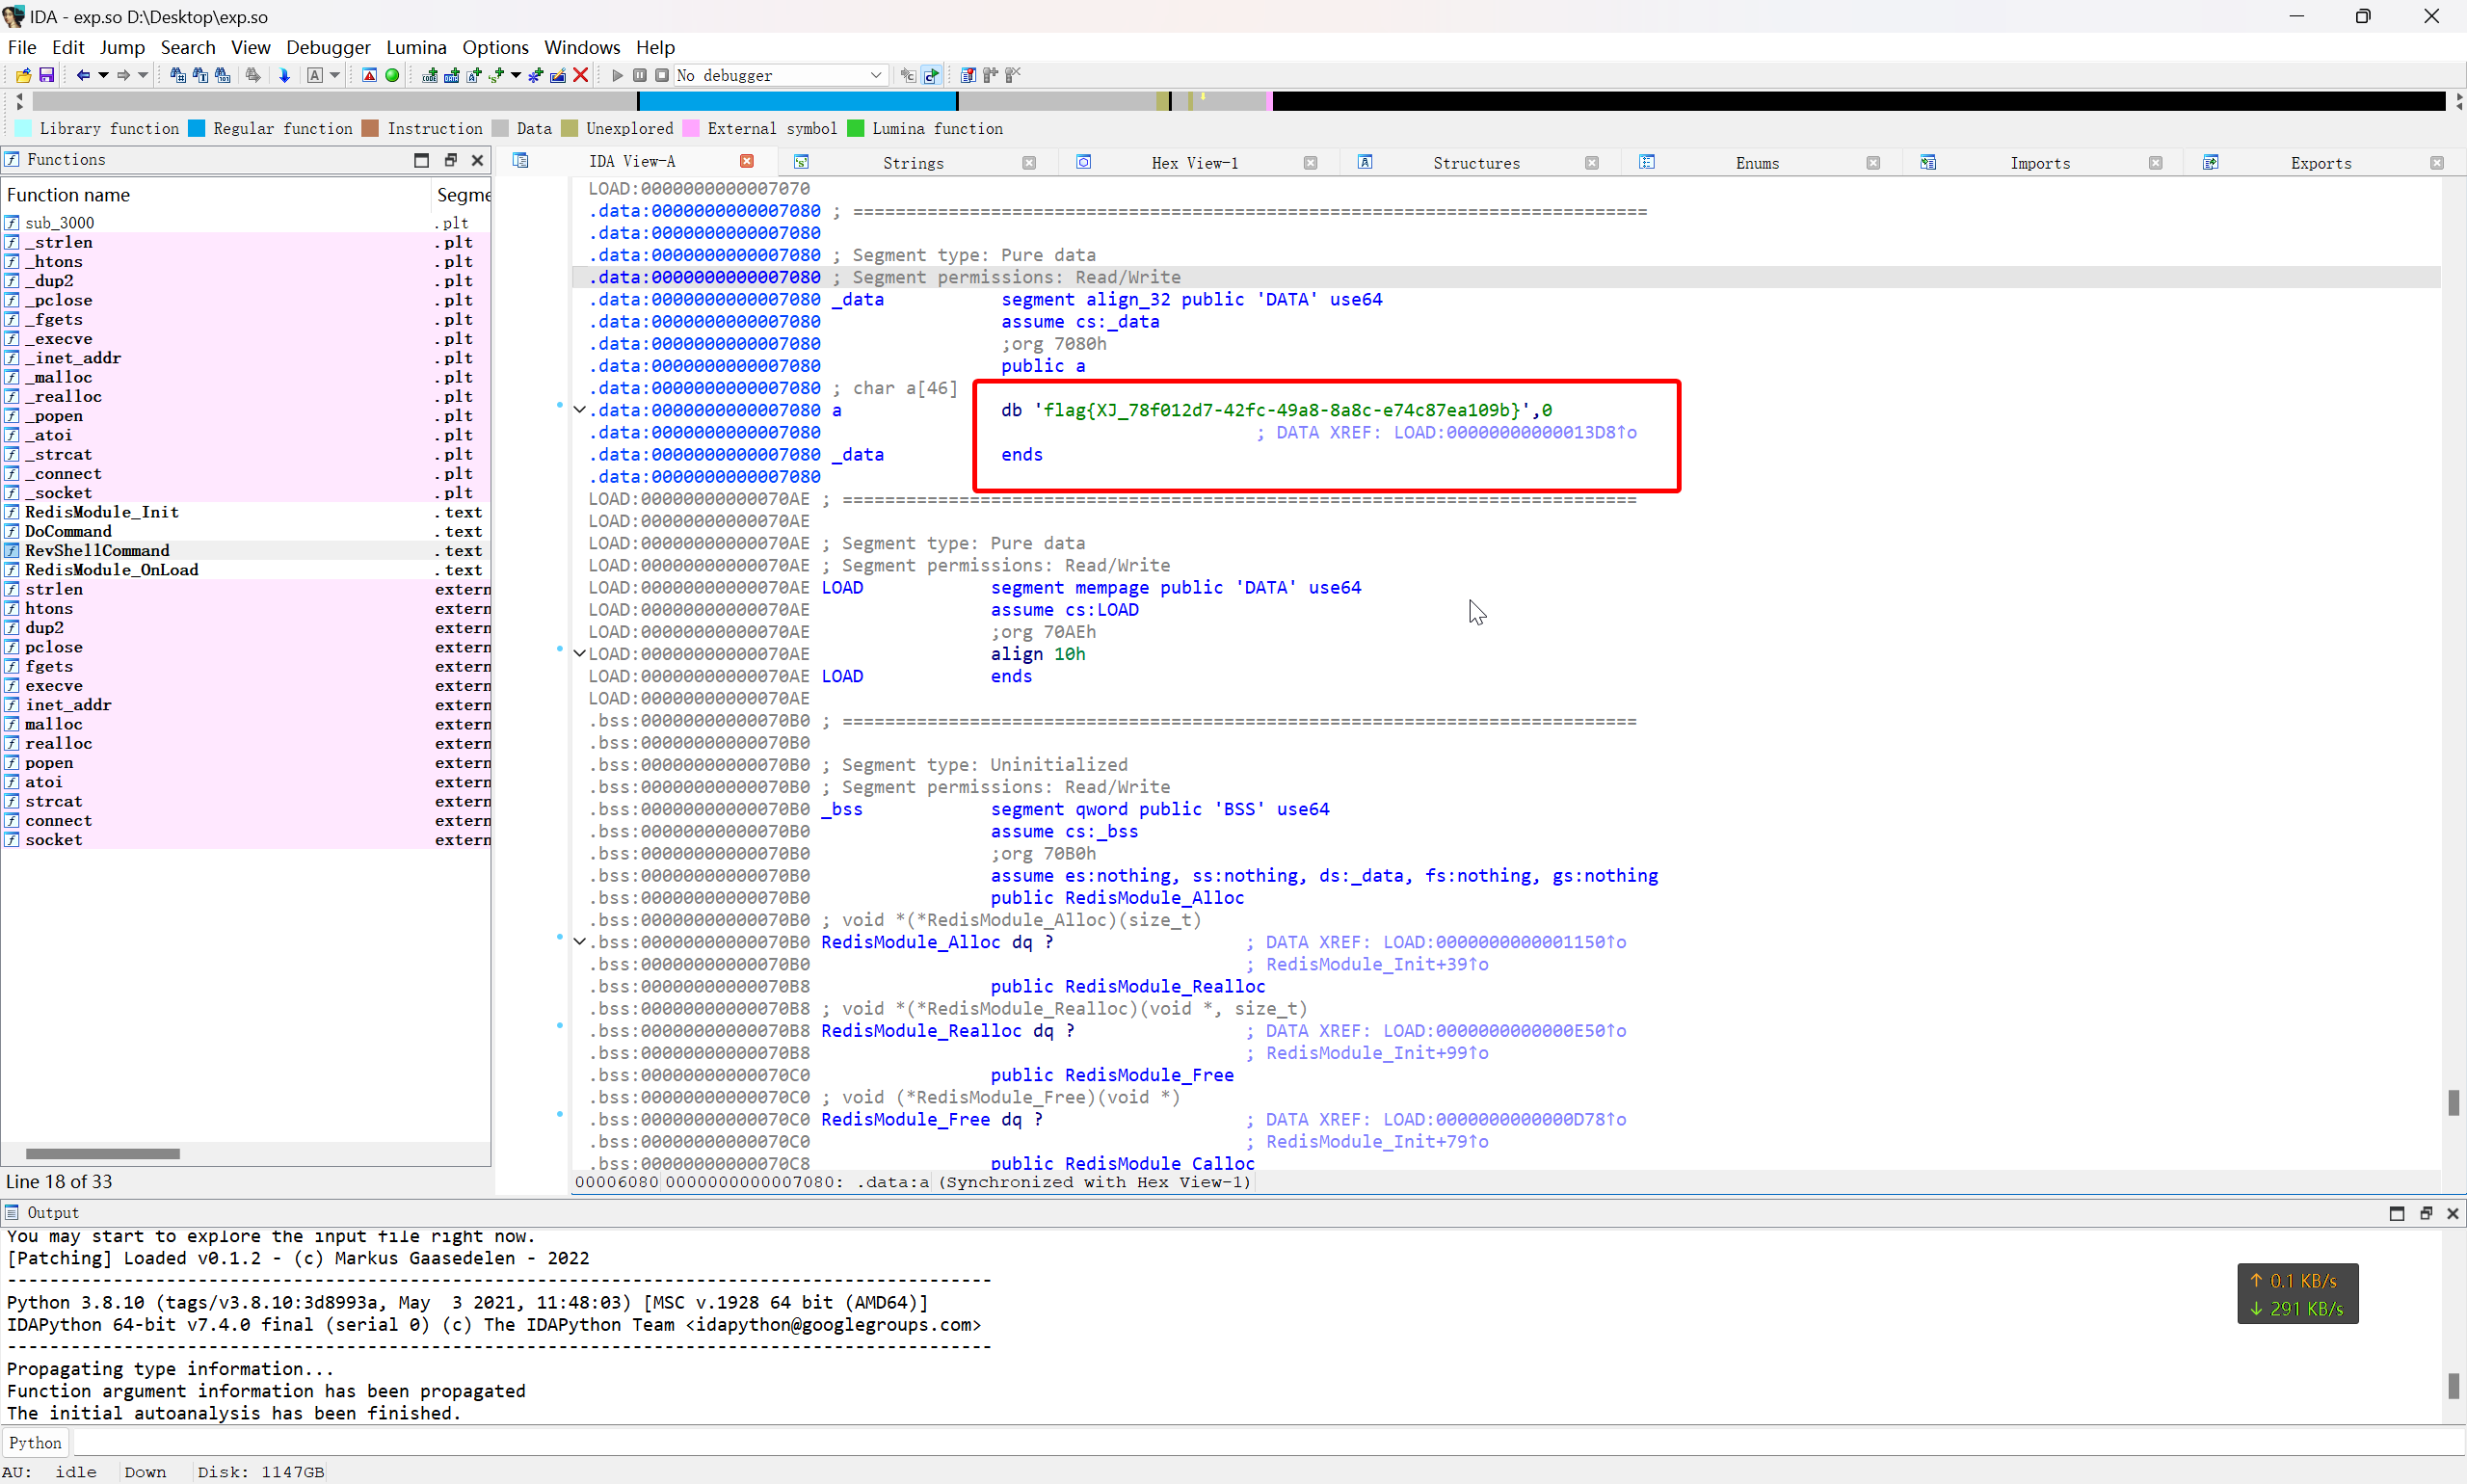
Task: Select the boxed letter A toolbar icon
Action: (315, 75)
